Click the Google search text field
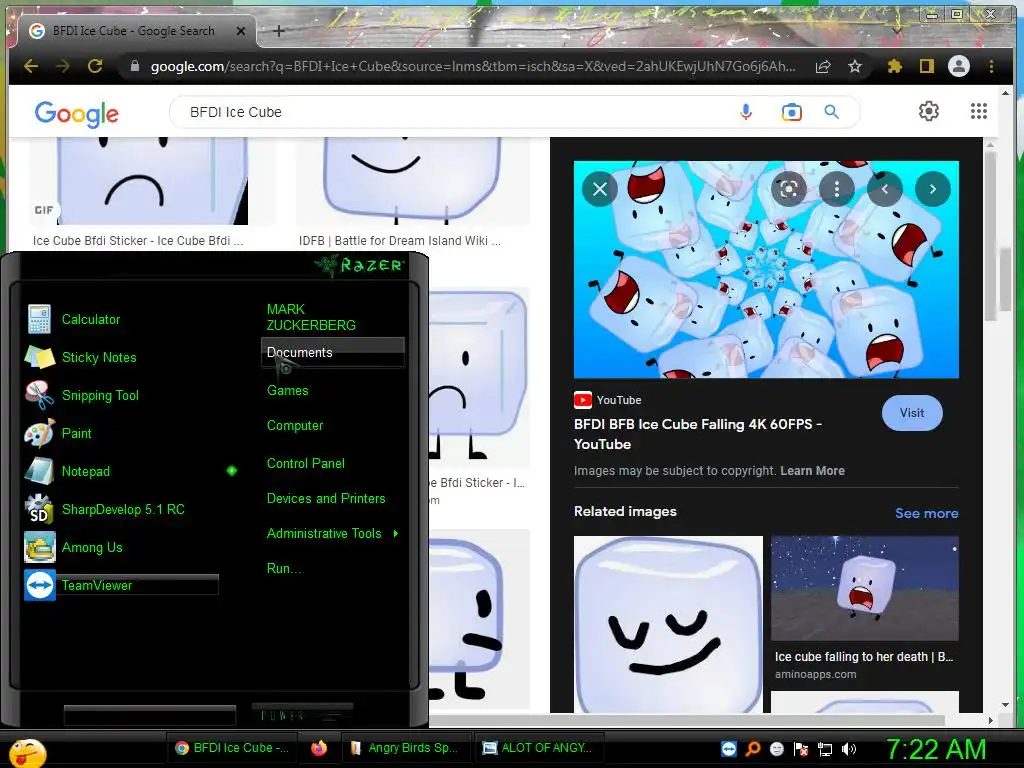Viewport: 1024px width, 768px height. 457,112
